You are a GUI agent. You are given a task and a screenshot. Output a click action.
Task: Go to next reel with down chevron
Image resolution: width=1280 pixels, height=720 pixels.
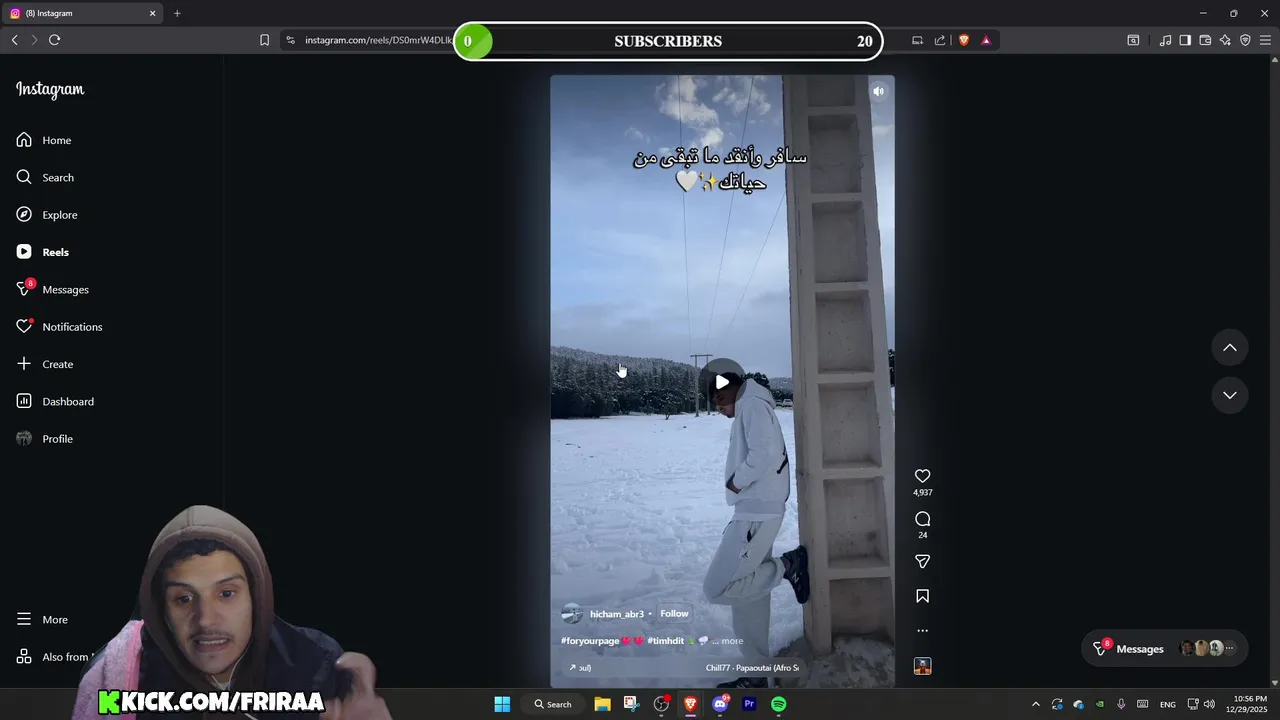pos(1230,395)
